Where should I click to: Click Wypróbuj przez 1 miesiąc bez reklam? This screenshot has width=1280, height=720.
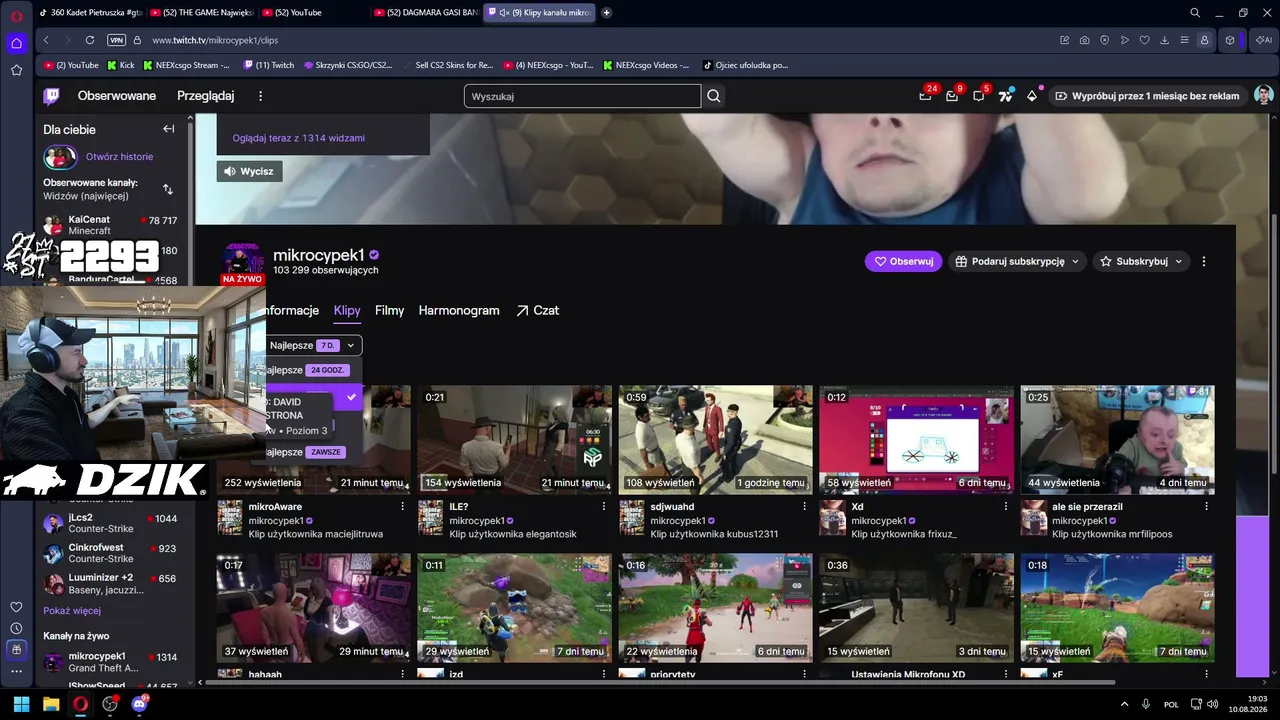(1147, 96)
